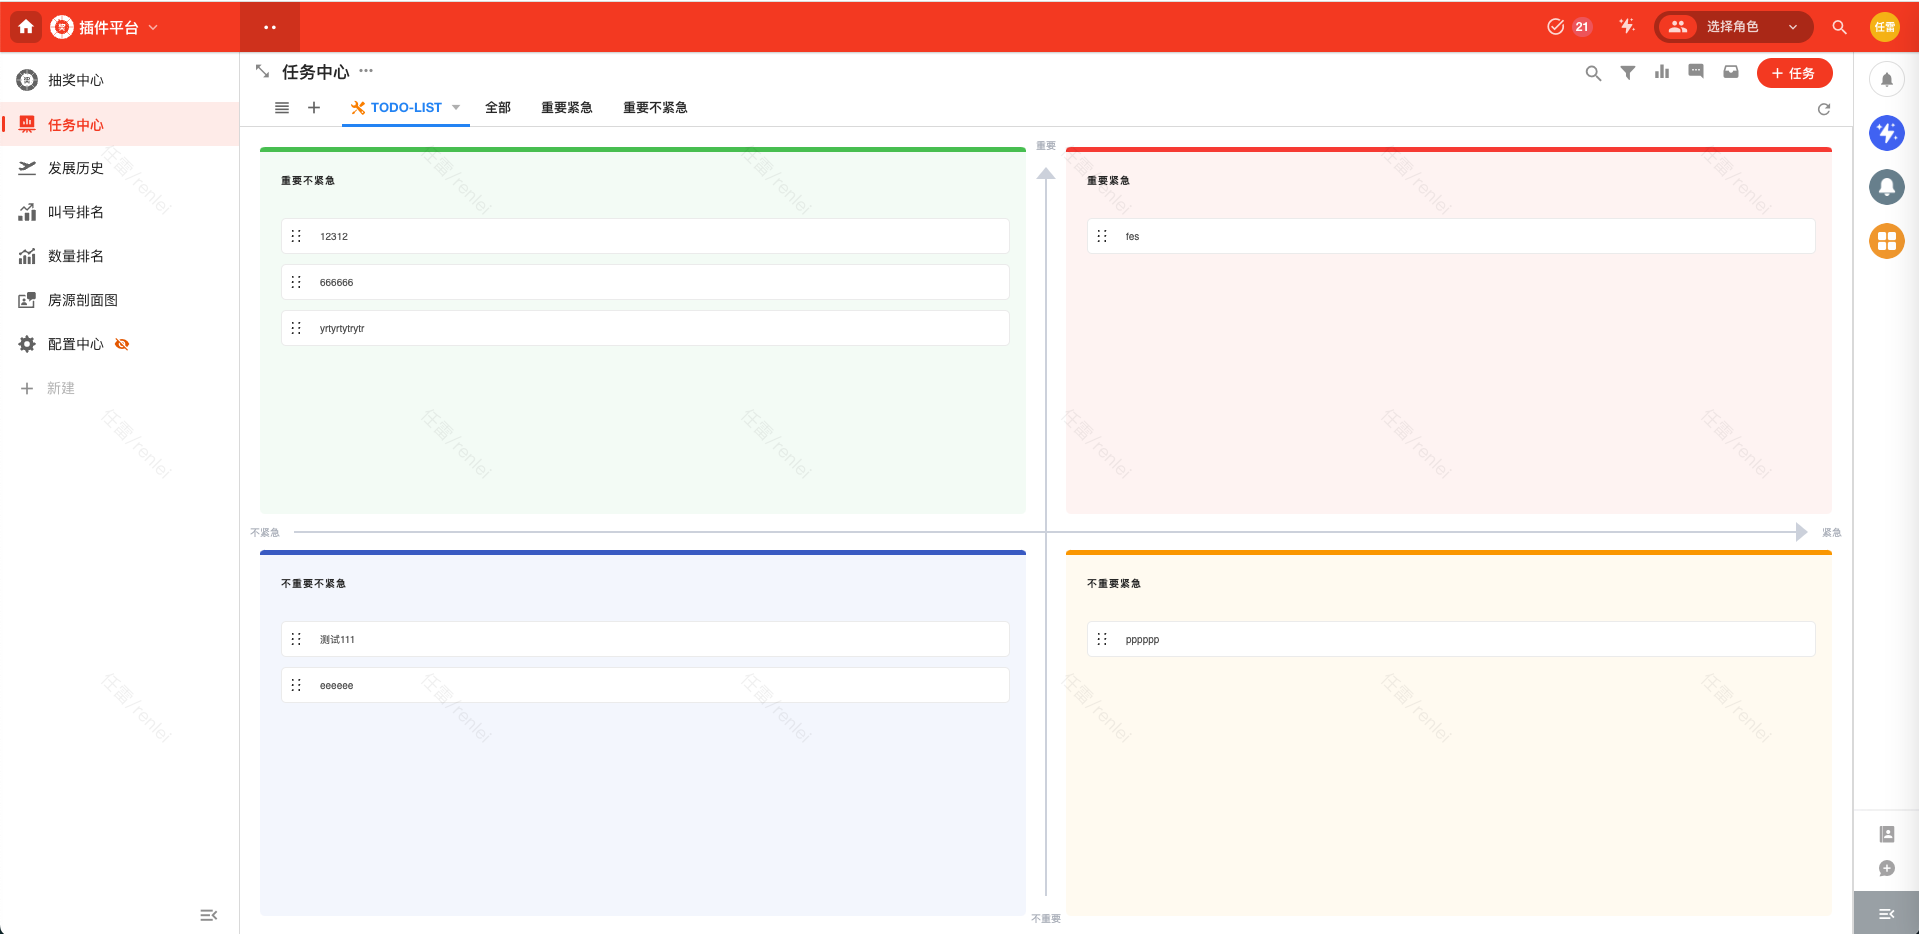Open the 插件平台 dropdown chevron
Screen dimensions: 1919x934
coord(153,28)
